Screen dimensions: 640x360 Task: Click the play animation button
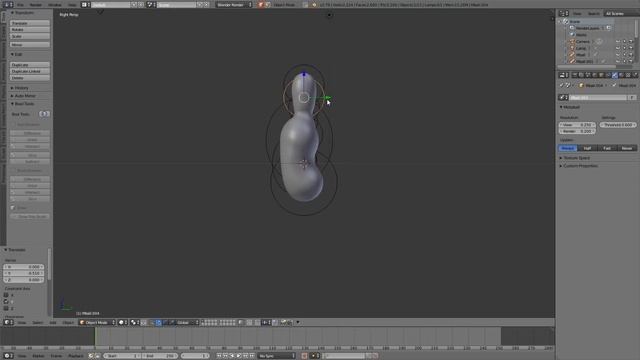[x=239, y=356]
